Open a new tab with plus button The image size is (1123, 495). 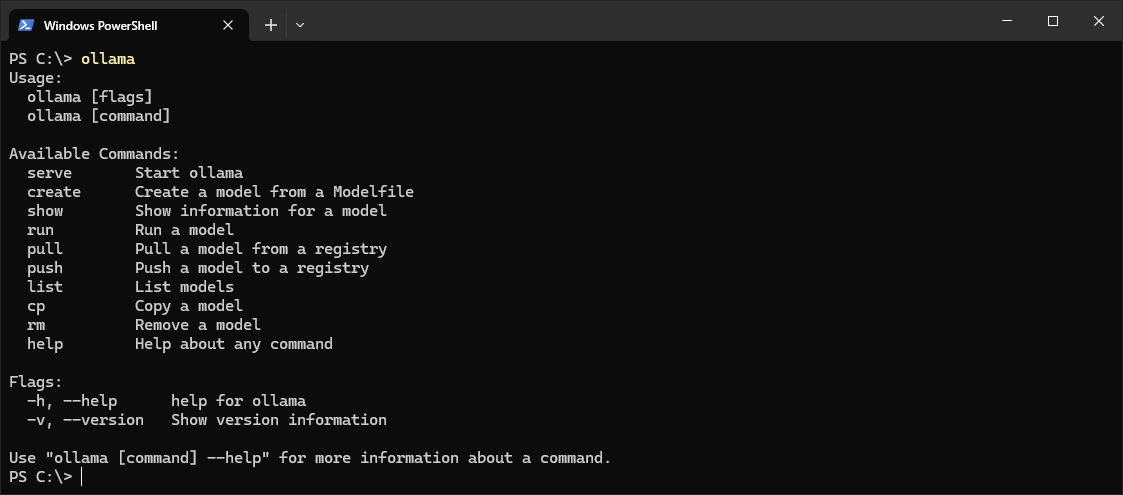pos(271,25)
